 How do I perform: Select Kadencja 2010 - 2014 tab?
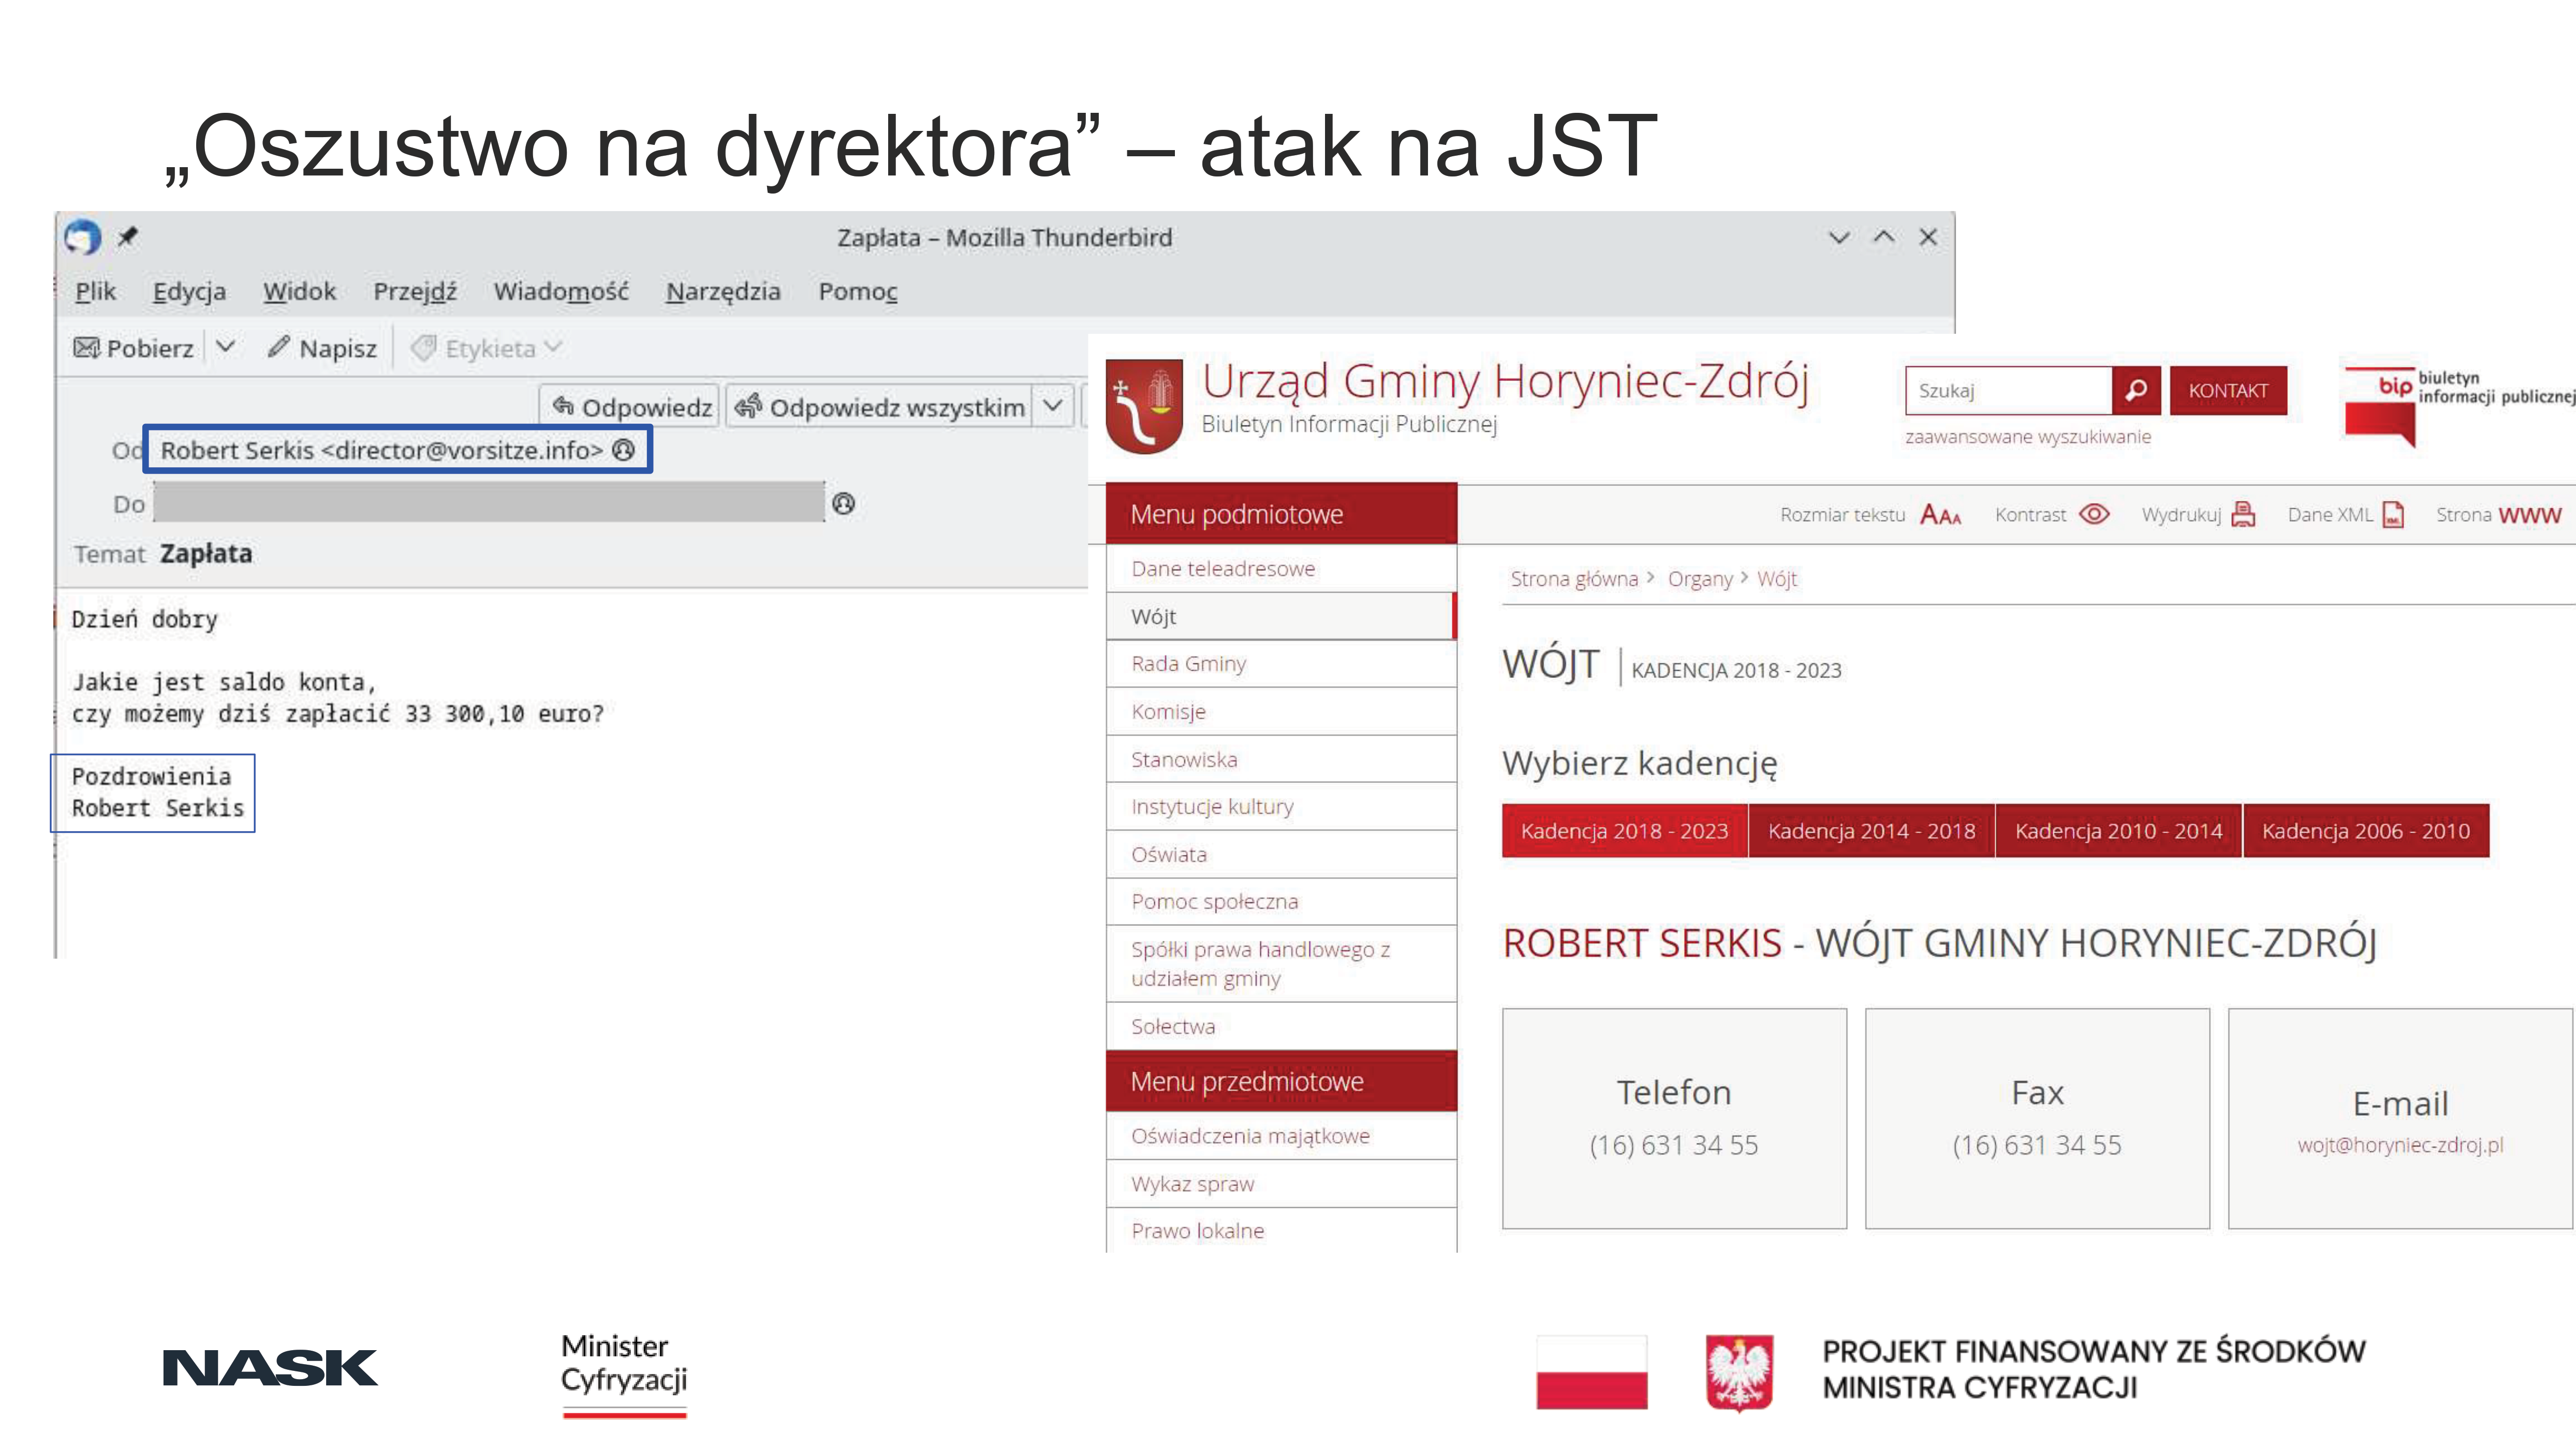[x=2118, y=831]
